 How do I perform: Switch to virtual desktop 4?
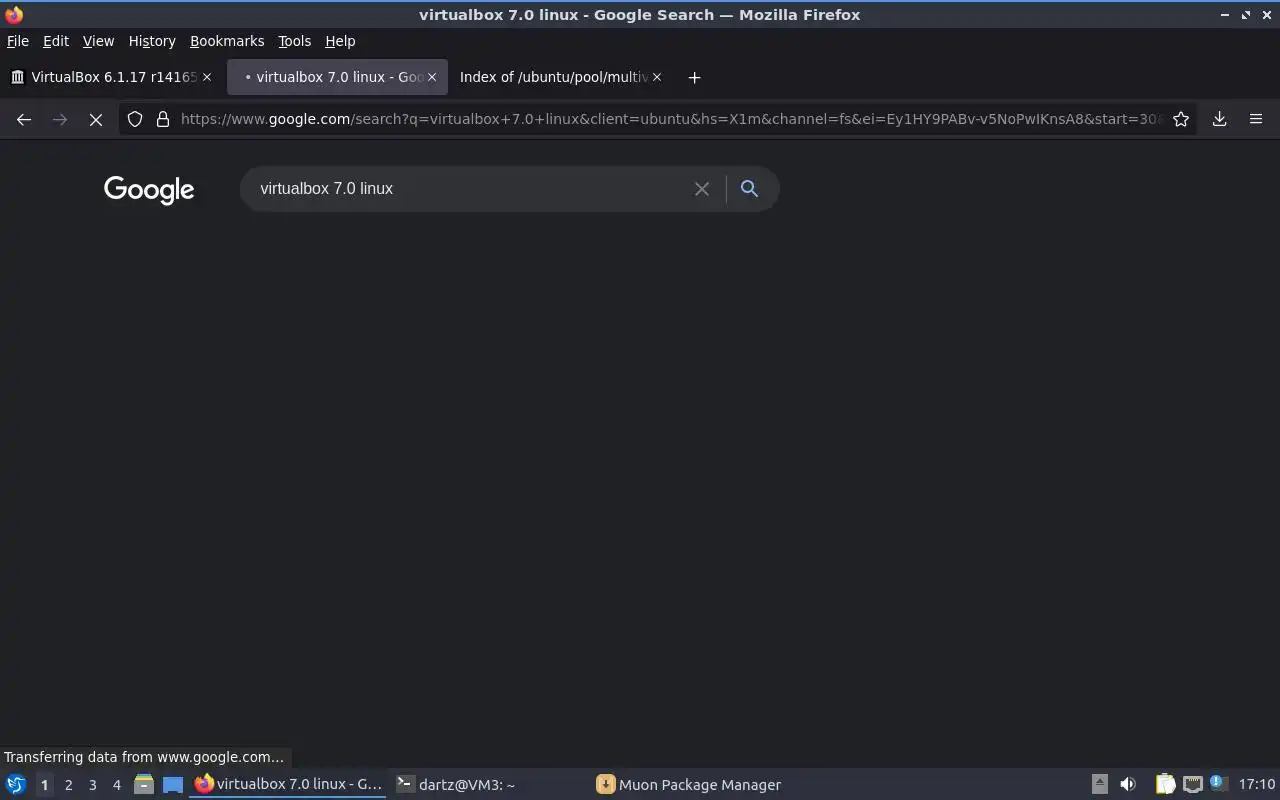pyautogui.click(x=116, y=785)
